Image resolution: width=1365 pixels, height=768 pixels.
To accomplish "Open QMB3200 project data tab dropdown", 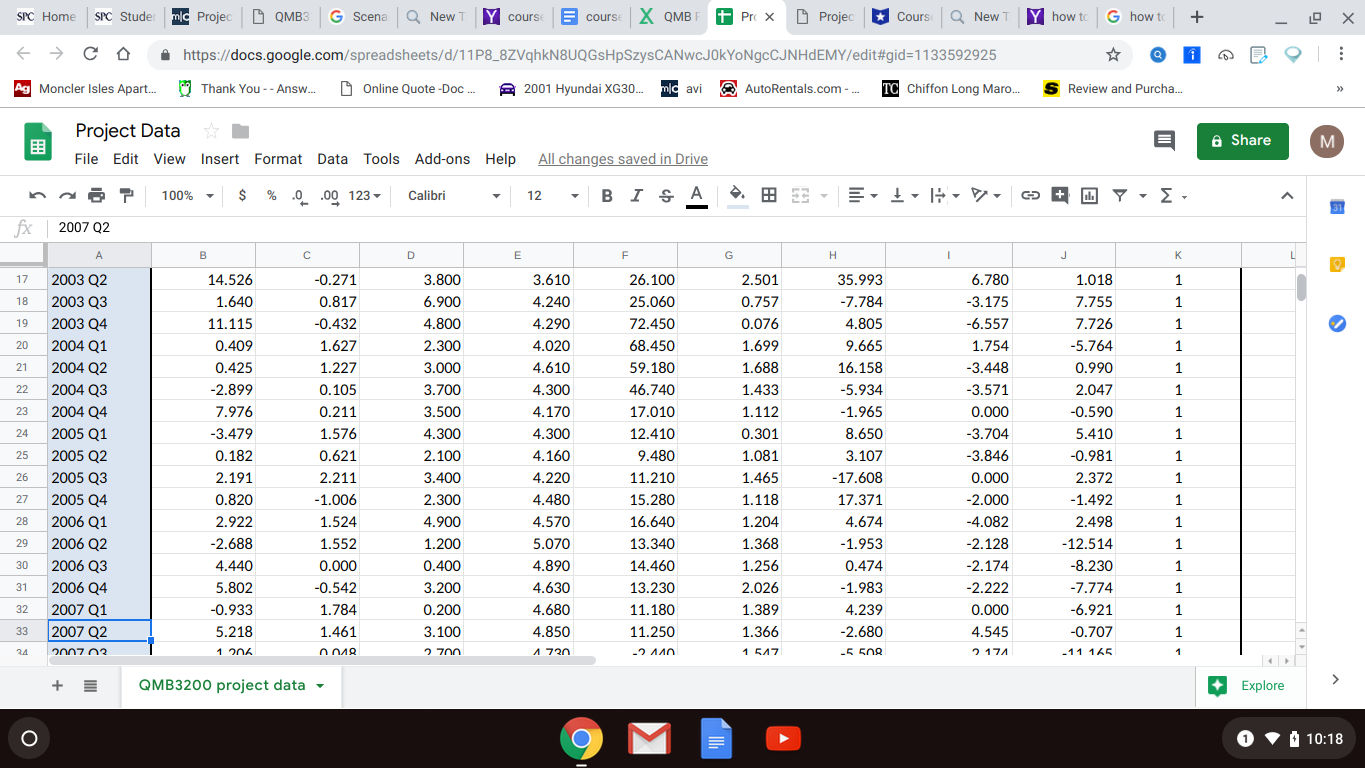I will [320, 686].
